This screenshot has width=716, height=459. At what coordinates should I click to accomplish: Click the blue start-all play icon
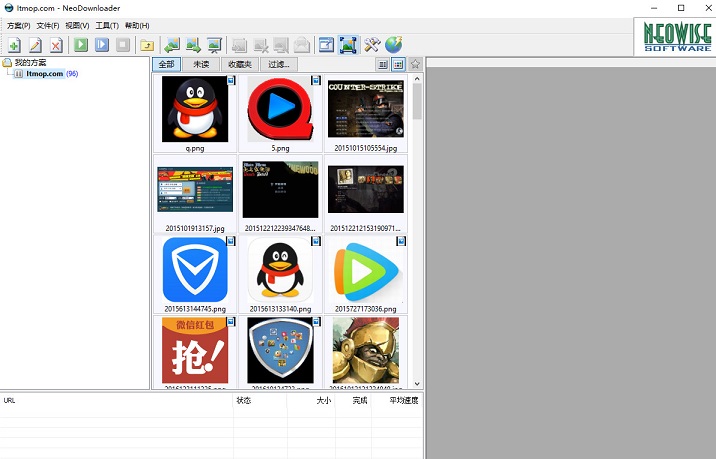[102, 44]
